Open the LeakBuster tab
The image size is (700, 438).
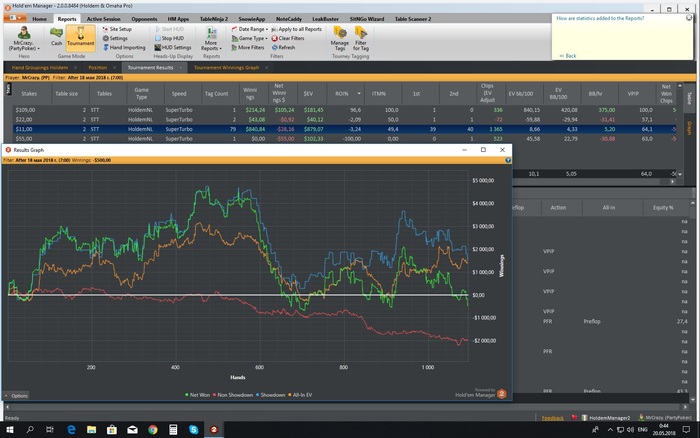coord(325,19)
